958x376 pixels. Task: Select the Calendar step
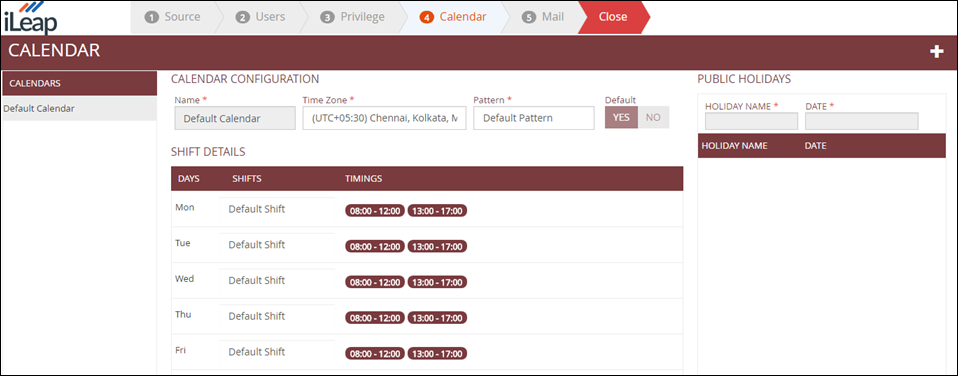point(453,17)
